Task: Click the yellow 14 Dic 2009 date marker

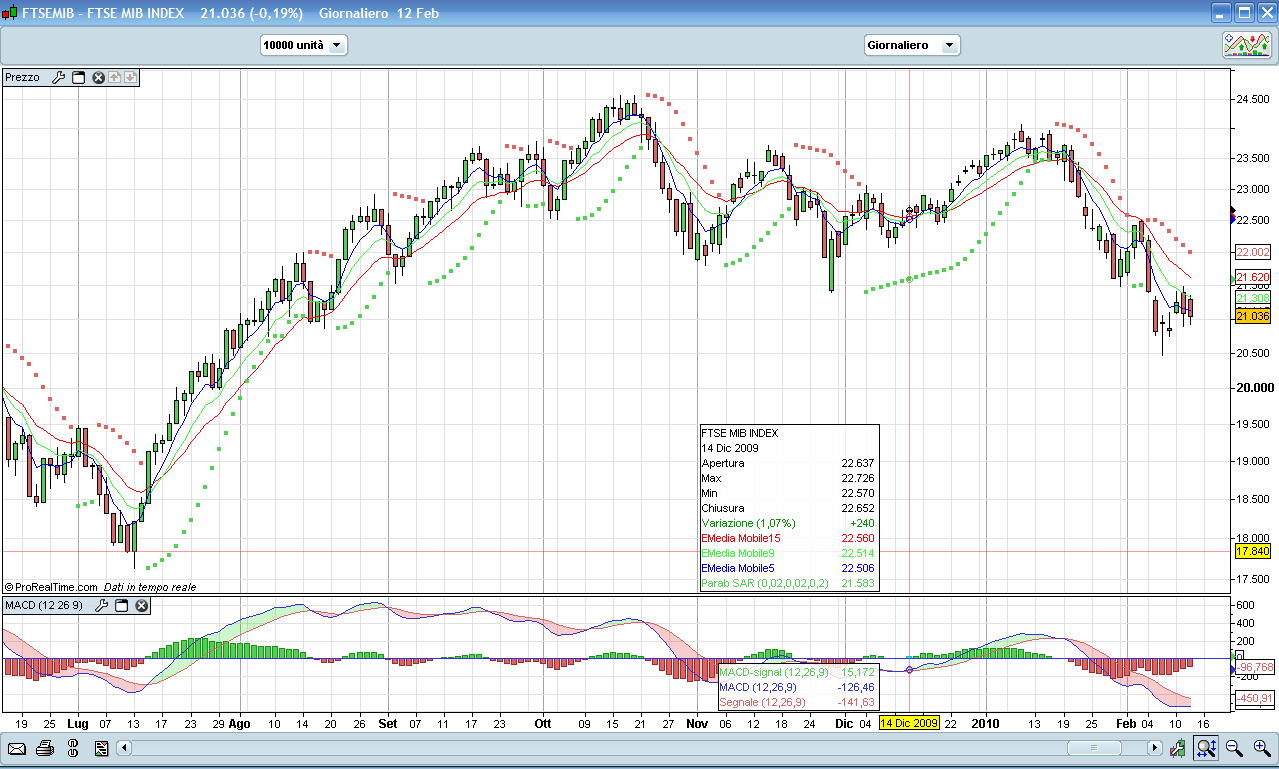Action: tap(909, 723)
